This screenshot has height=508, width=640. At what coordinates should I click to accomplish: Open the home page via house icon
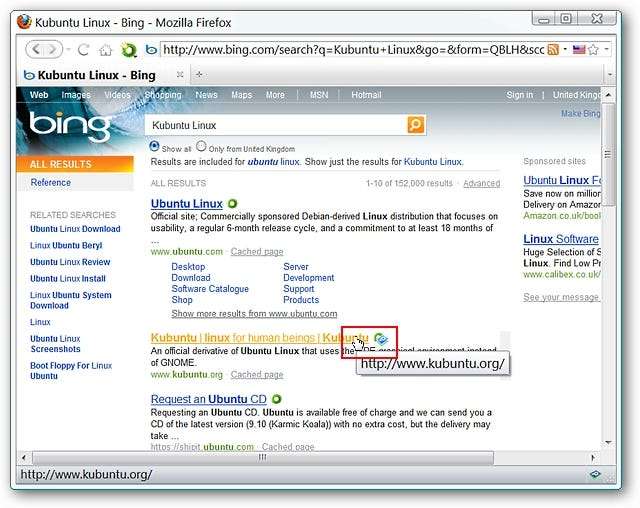point(105,50)
